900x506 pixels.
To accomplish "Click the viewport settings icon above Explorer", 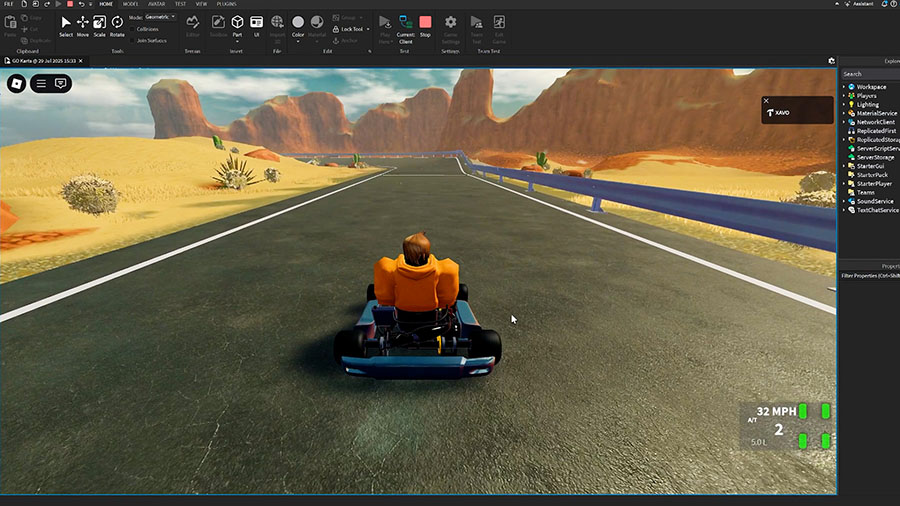I will (831, 61).
